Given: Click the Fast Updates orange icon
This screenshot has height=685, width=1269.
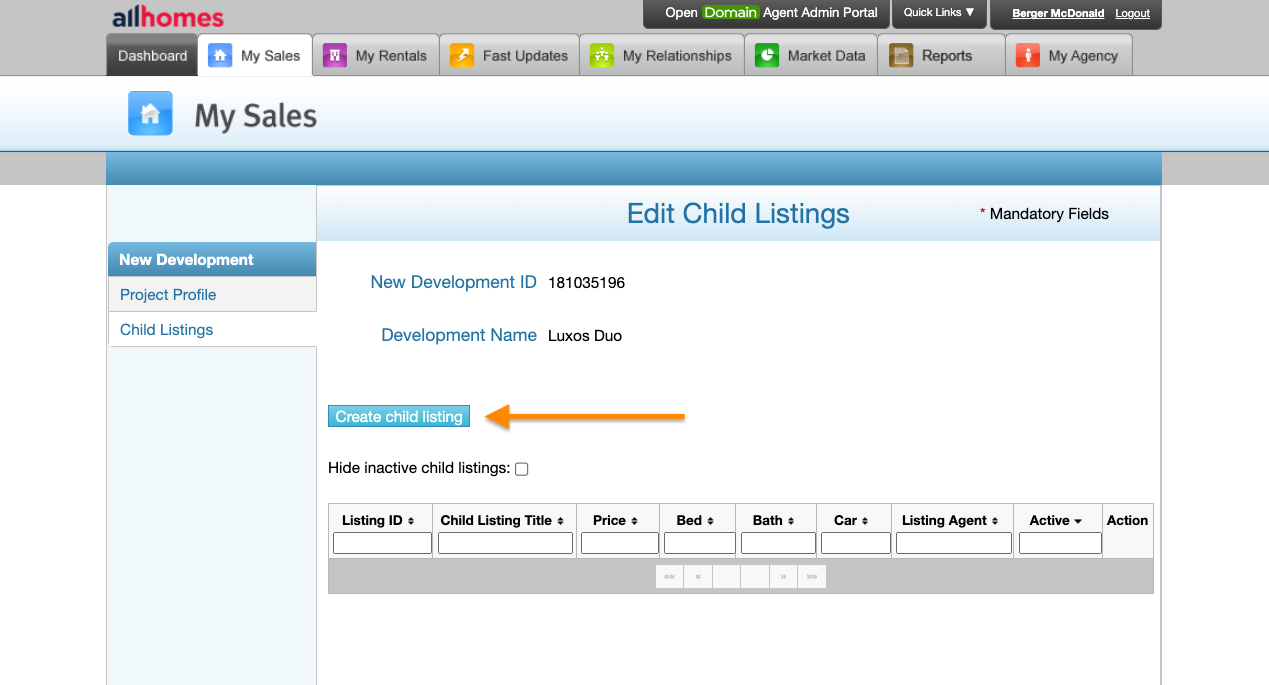Looking at the screenshot, I should tap(461, 56).
